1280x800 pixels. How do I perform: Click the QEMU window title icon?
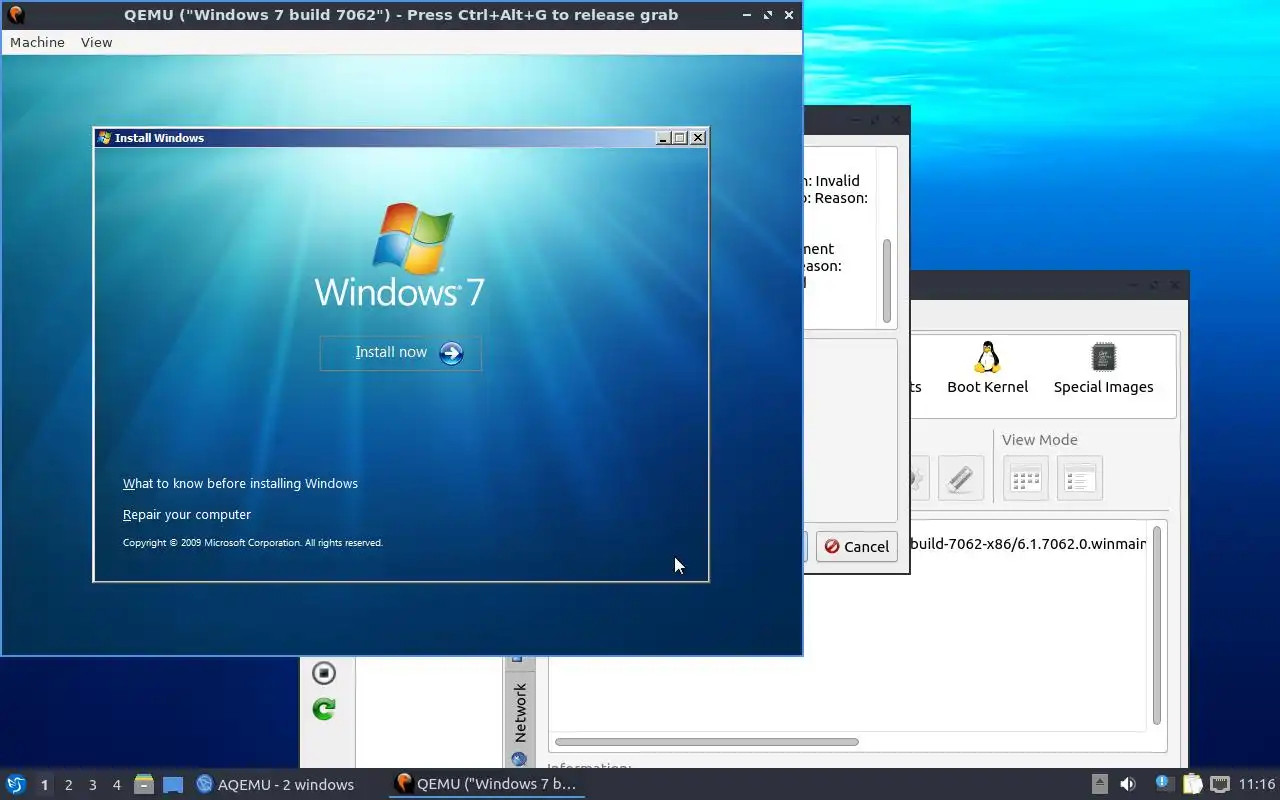[16, 15]
